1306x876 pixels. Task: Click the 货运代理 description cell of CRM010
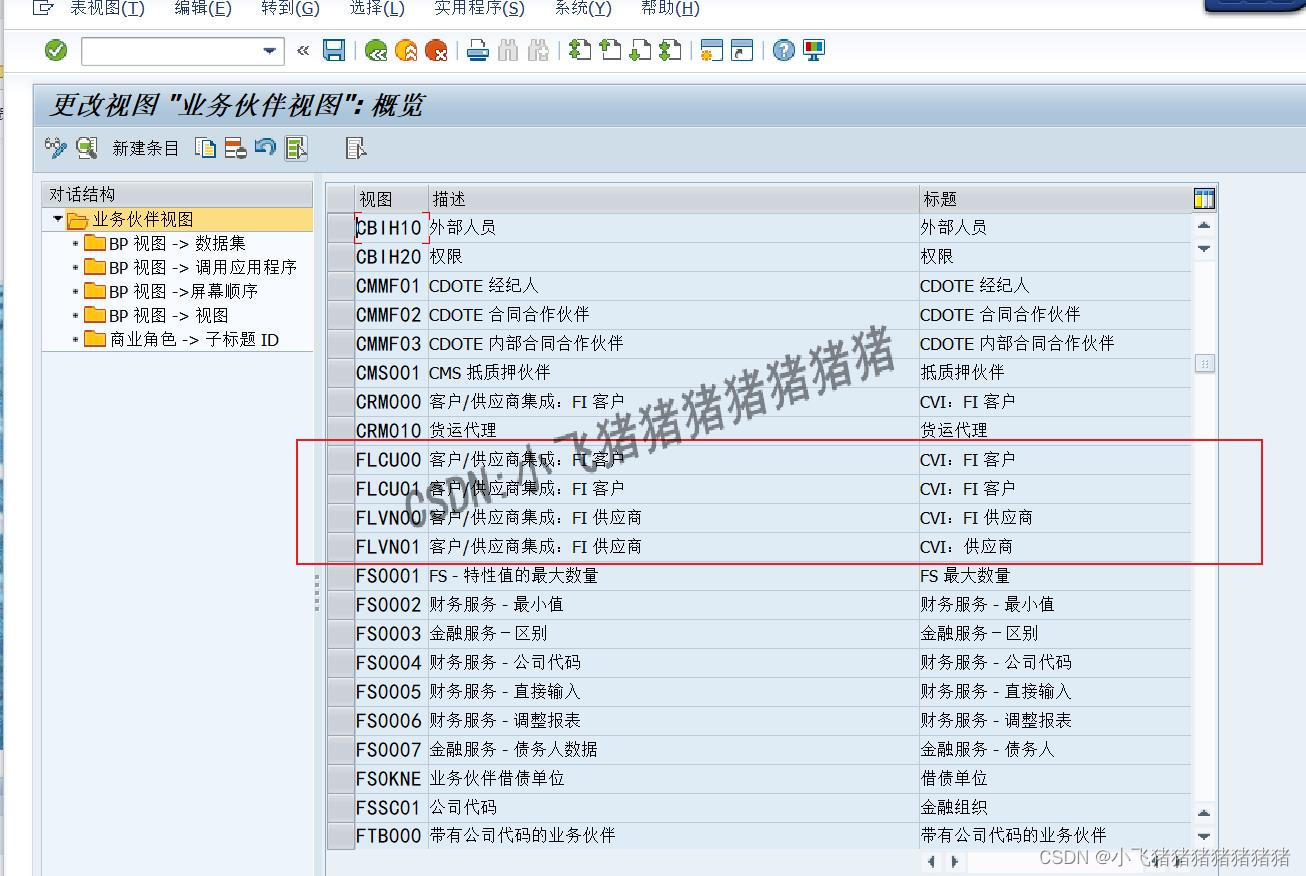point(673,430)
